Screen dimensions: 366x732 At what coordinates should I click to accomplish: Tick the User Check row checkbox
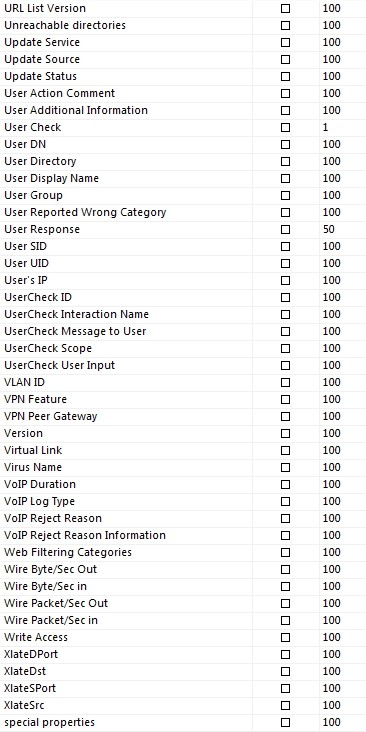(x=285, y=127)
